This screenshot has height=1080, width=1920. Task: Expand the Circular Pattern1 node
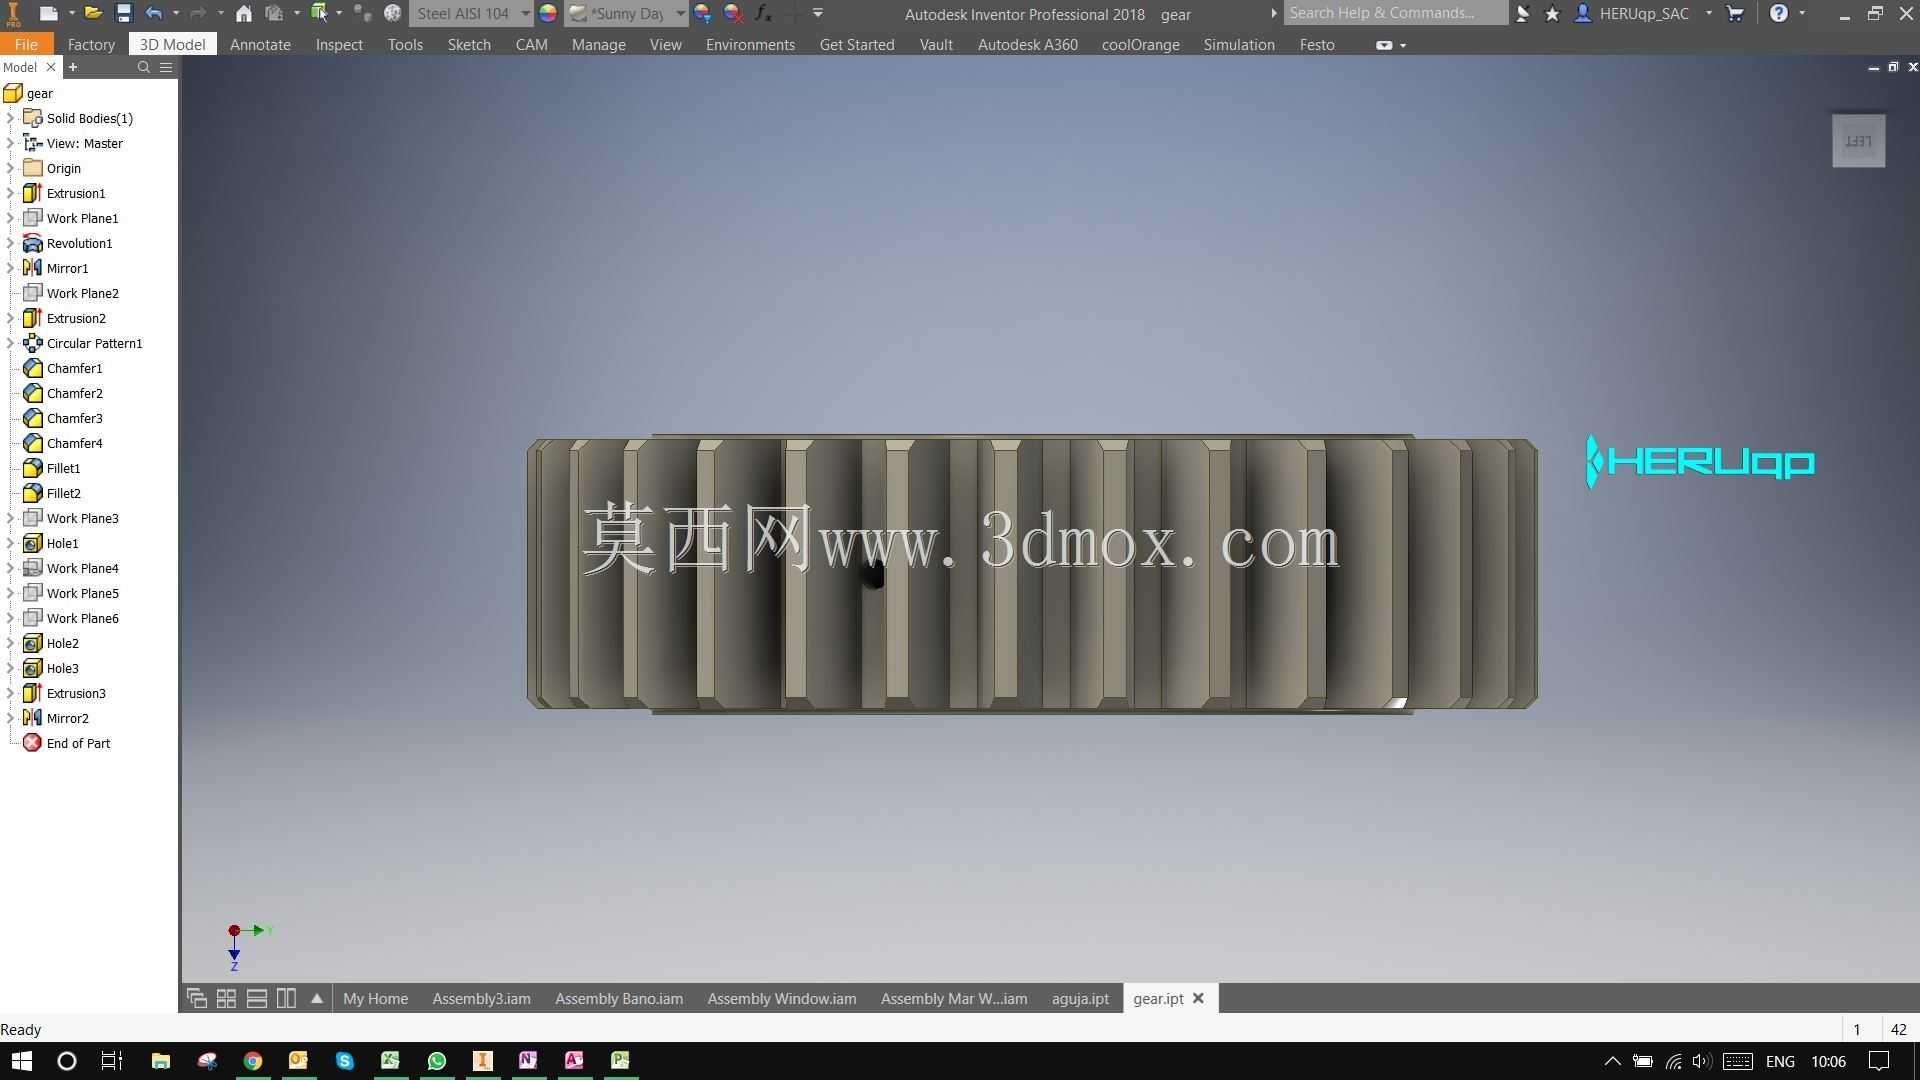10,343
